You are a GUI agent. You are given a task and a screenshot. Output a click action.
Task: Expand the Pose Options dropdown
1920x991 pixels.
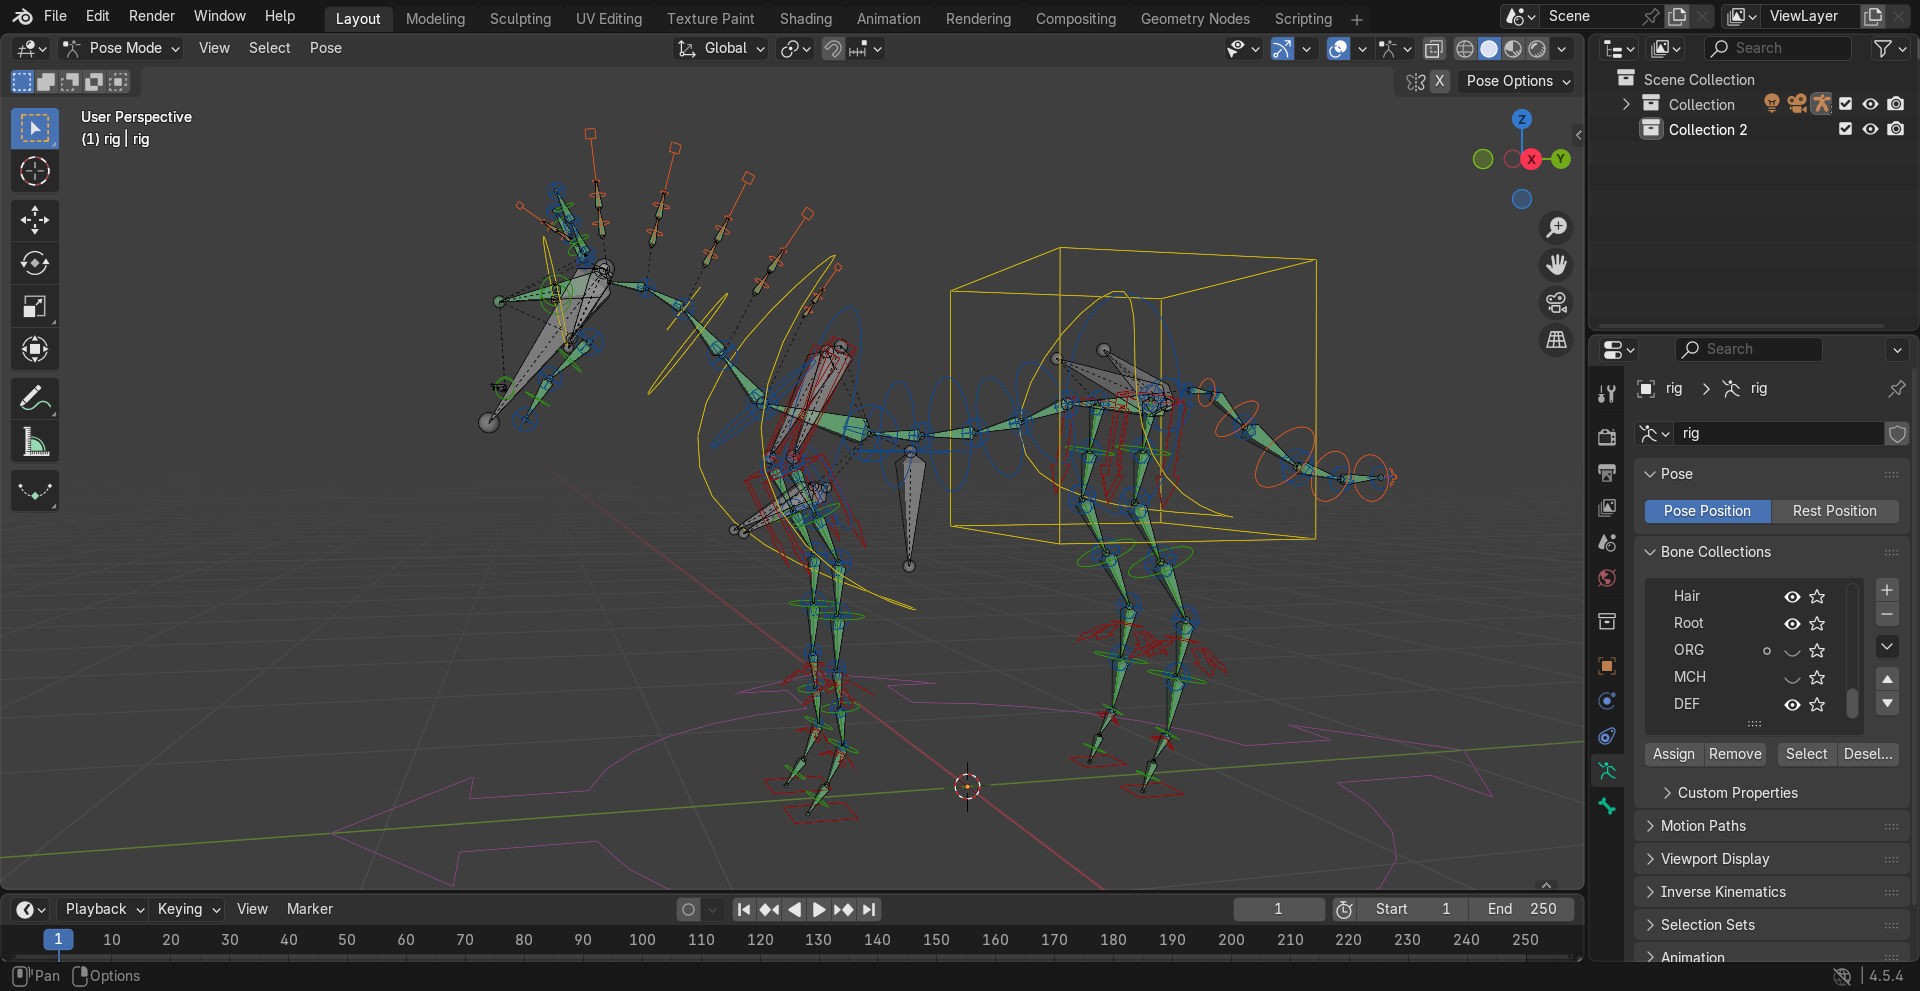pyautogui.click(x=1517, y=81)
